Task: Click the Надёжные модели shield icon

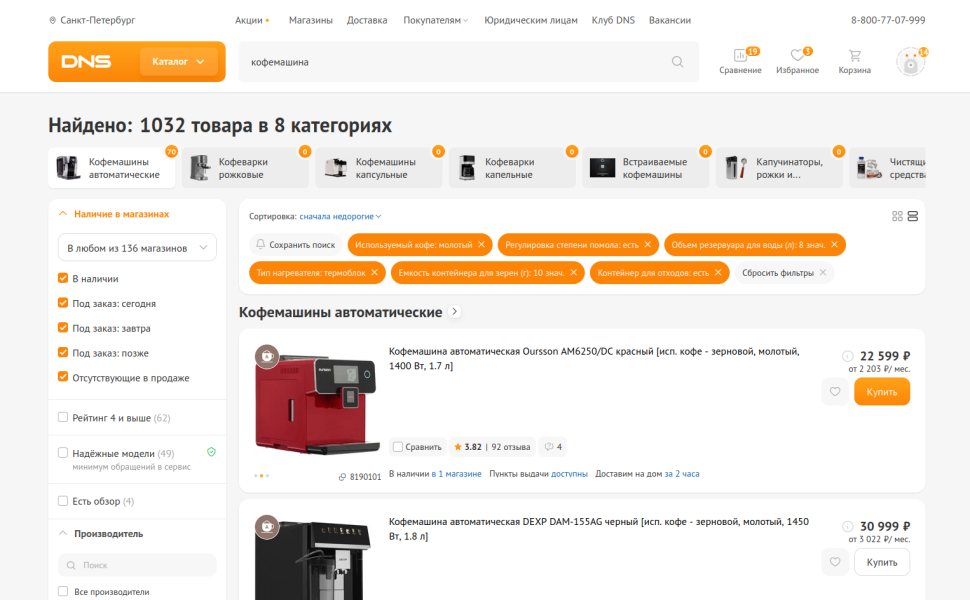Action: 211,452
